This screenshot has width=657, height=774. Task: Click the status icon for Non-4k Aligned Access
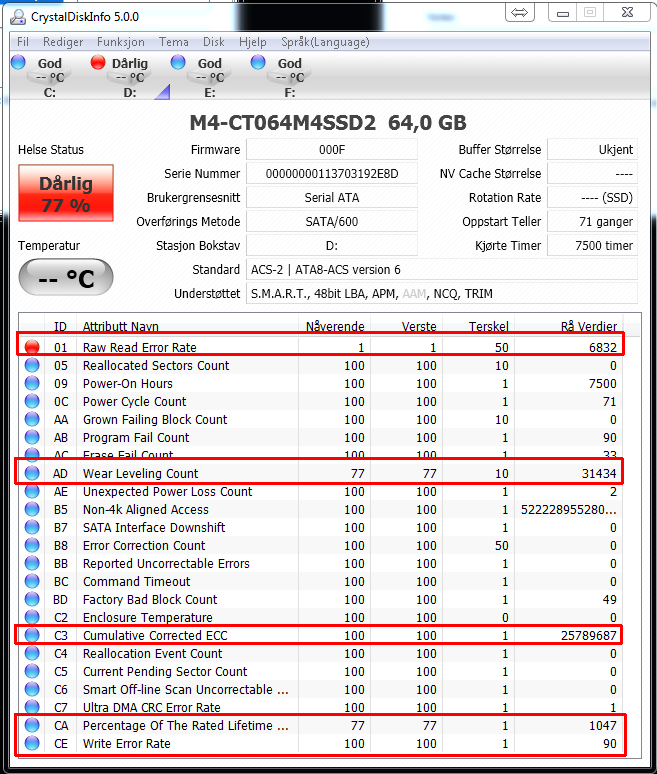[x=32, y=509]
